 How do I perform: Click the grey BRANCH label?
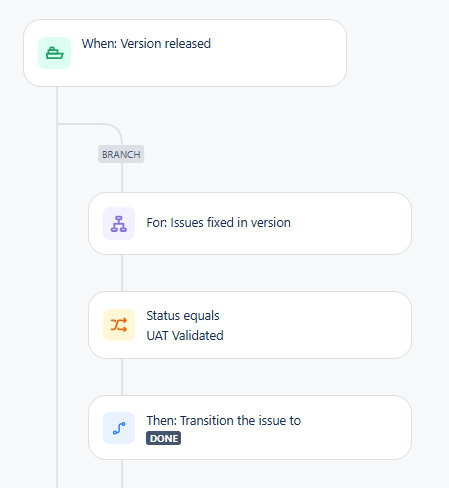click(121, 154)
